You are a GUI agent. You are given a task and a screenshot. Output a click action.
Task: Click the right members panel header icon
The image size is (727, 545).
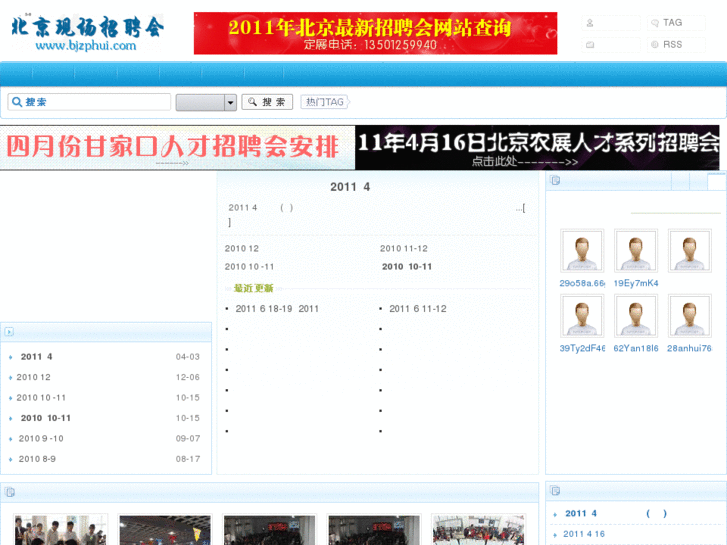(x=555, y=180)
